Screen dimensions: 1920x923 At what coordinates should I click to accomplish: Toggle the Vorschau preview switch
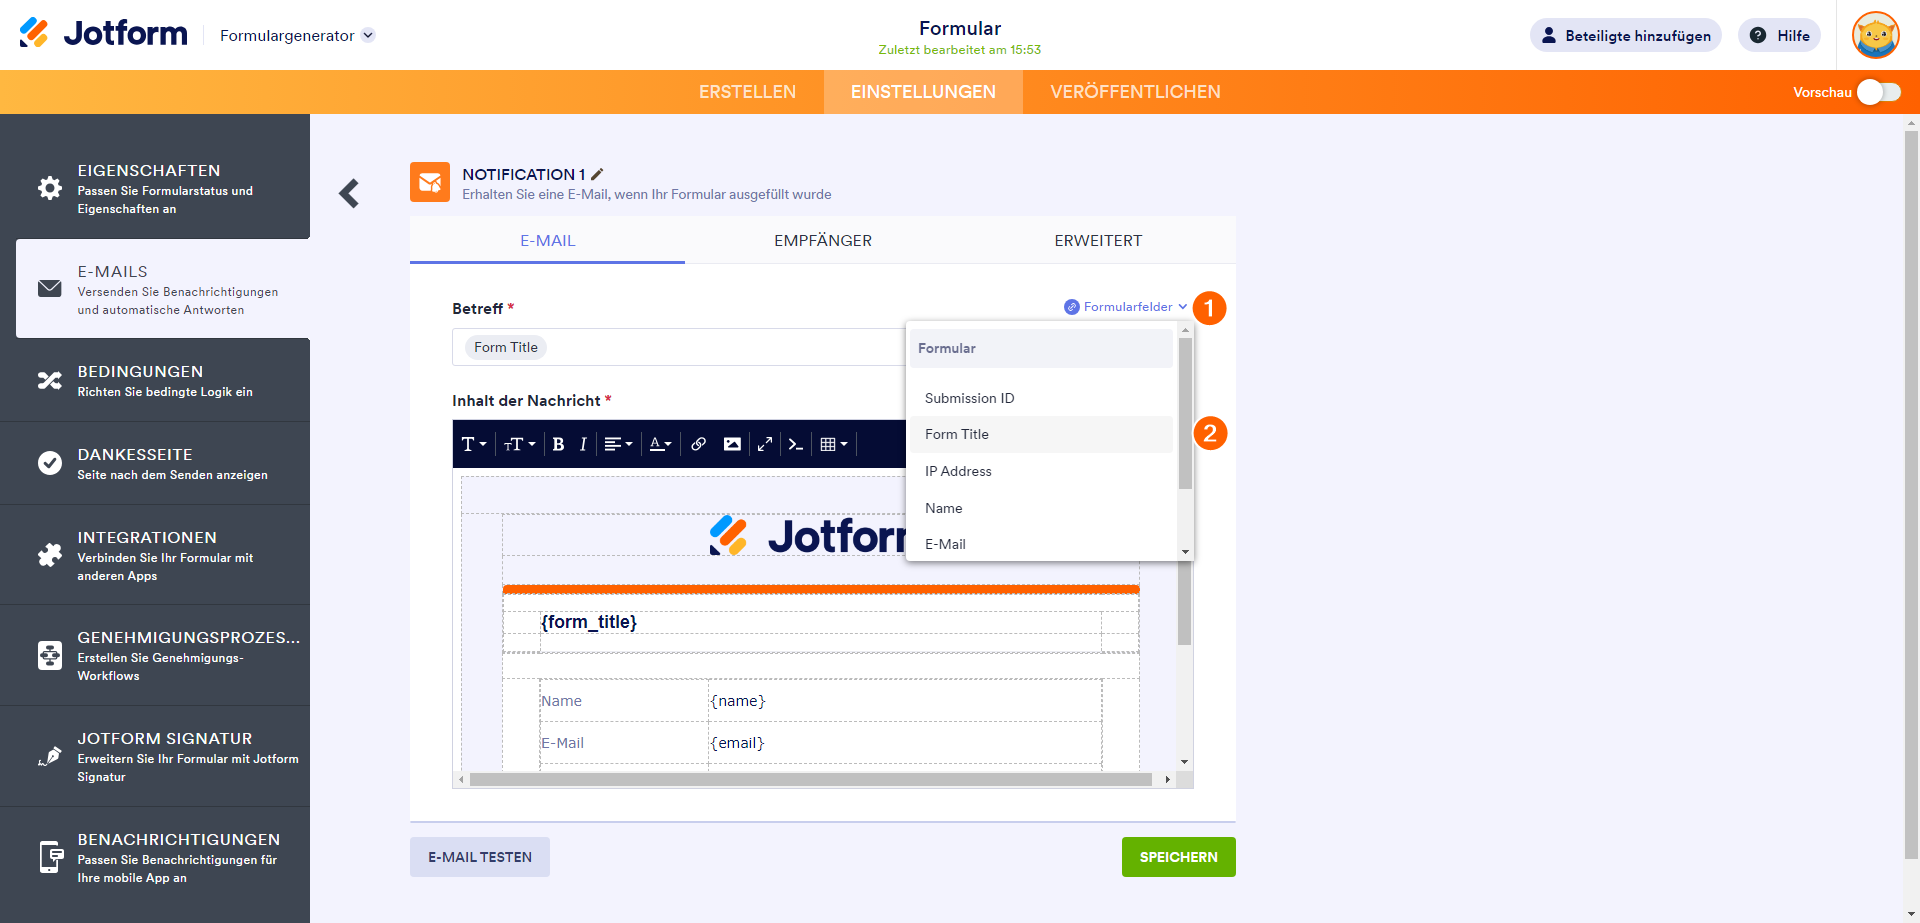coord(1879,92)
